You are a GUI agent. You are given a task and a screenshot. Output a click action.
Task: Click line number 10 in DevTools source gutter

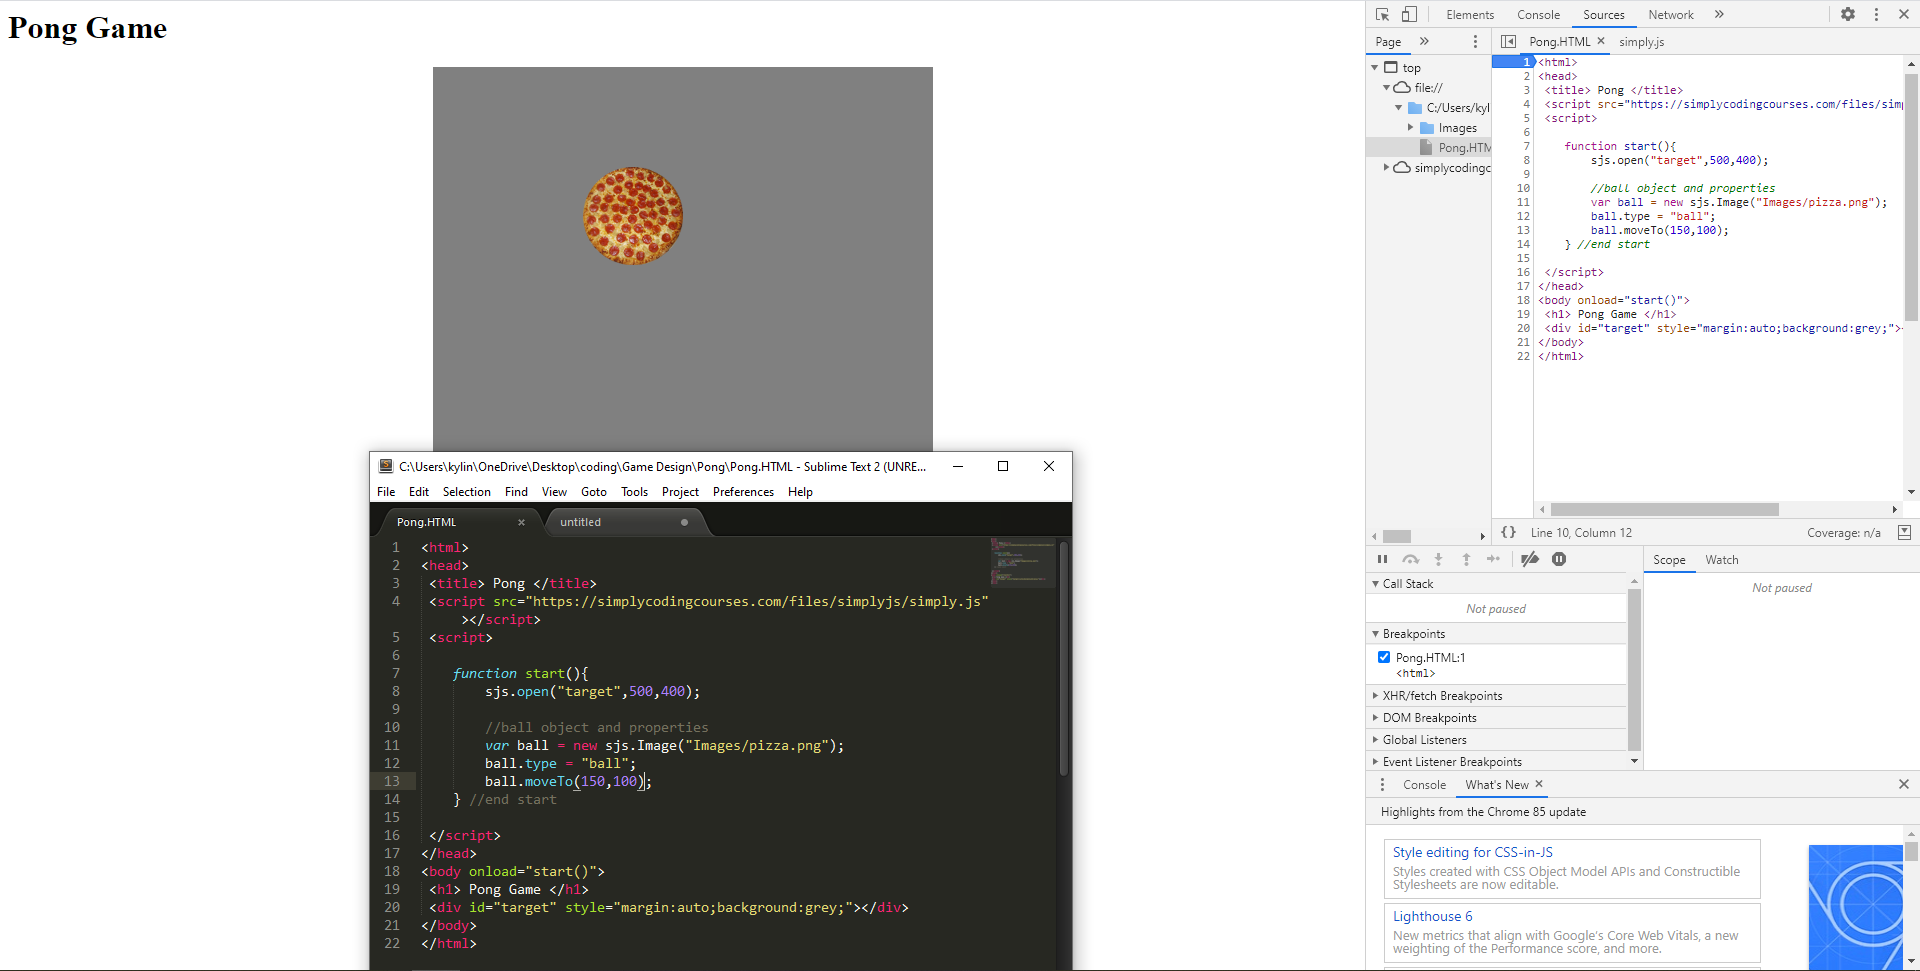click(1523, 188)
